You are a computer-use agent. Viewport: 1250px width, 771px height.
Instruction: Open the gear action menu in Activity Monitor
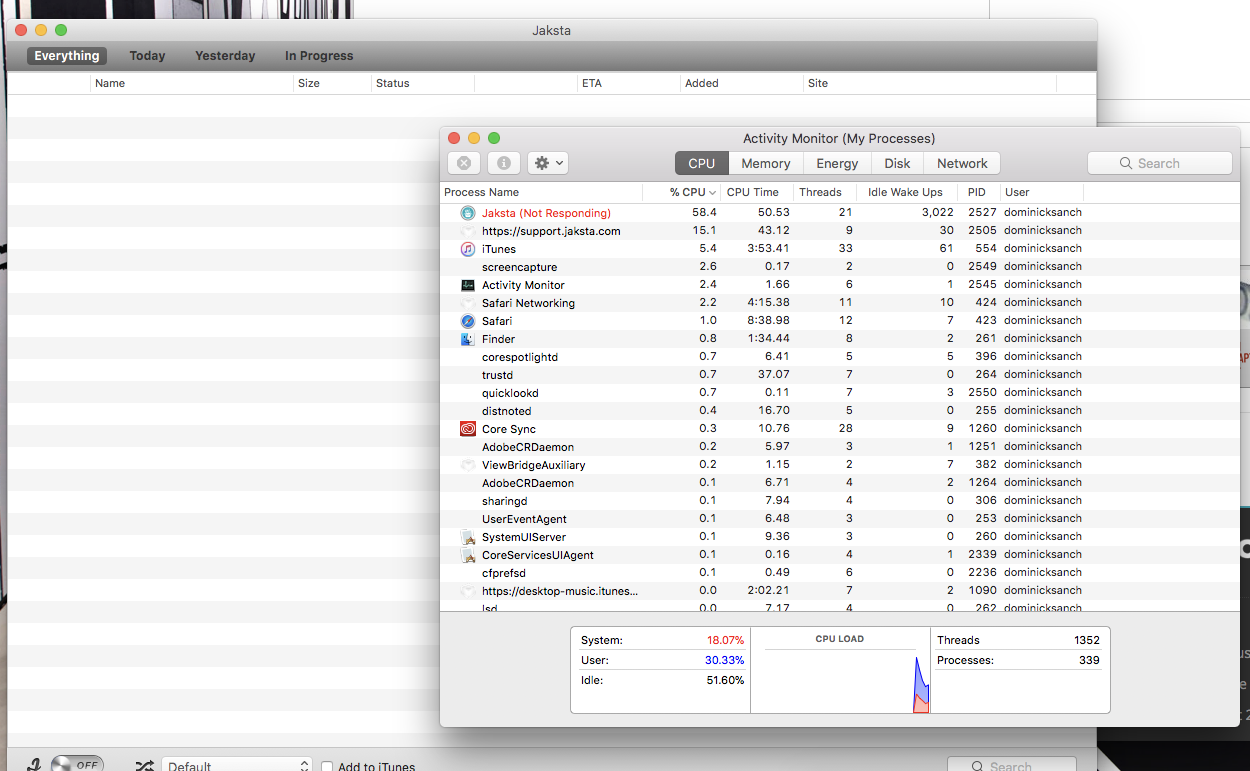[x=548, y=163]
